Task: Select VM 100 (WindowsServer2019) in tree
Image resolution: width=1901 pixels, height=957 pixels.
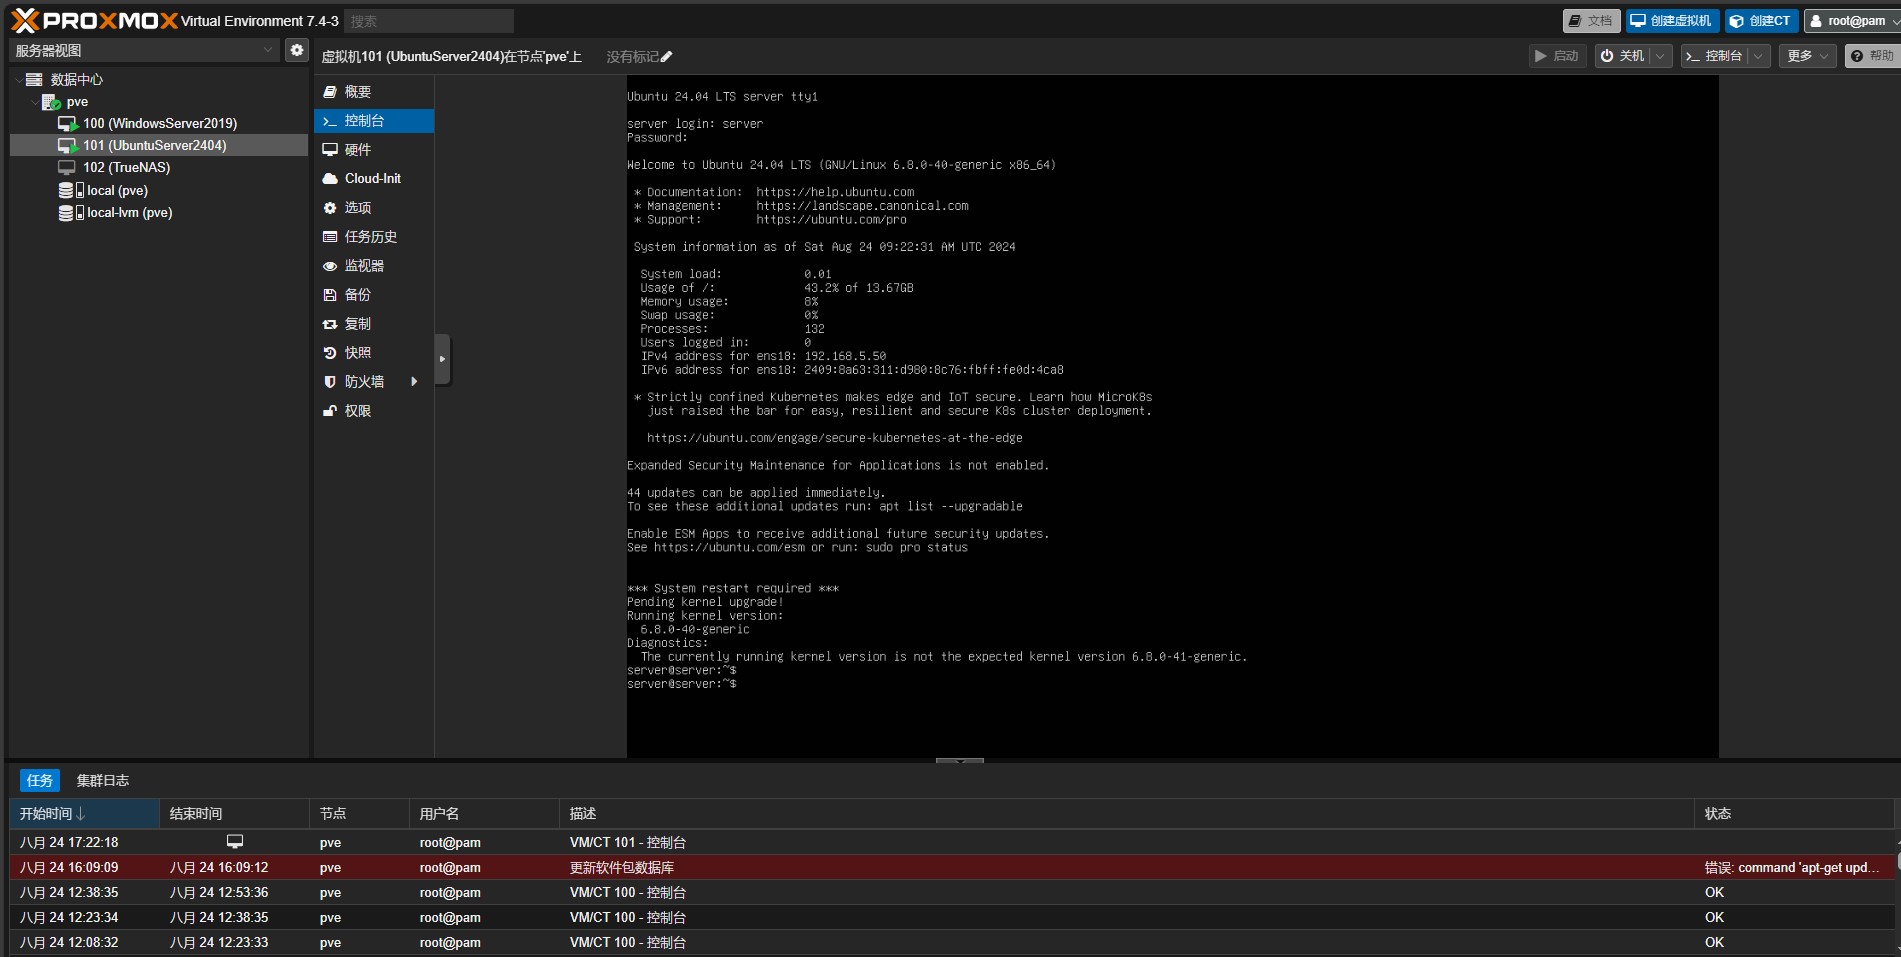Action: coord(159,123)
